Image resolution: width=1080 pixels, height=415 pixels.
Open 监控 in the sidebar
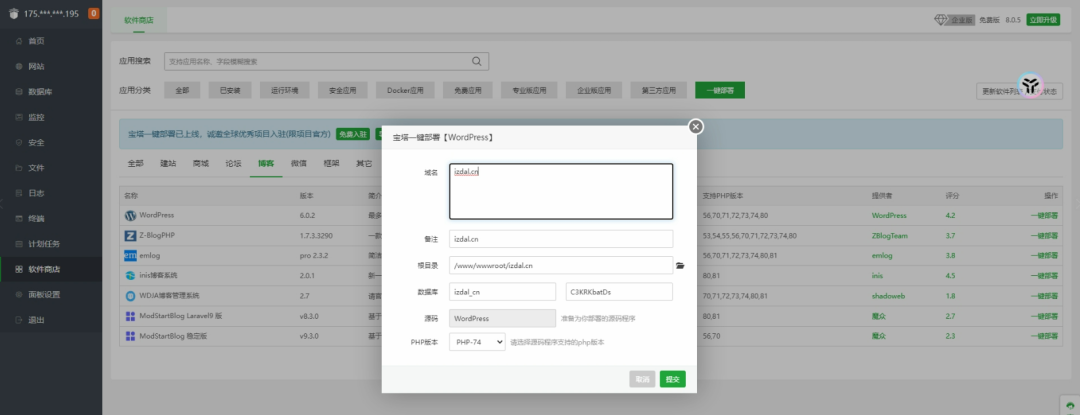[x=36, y=117]
